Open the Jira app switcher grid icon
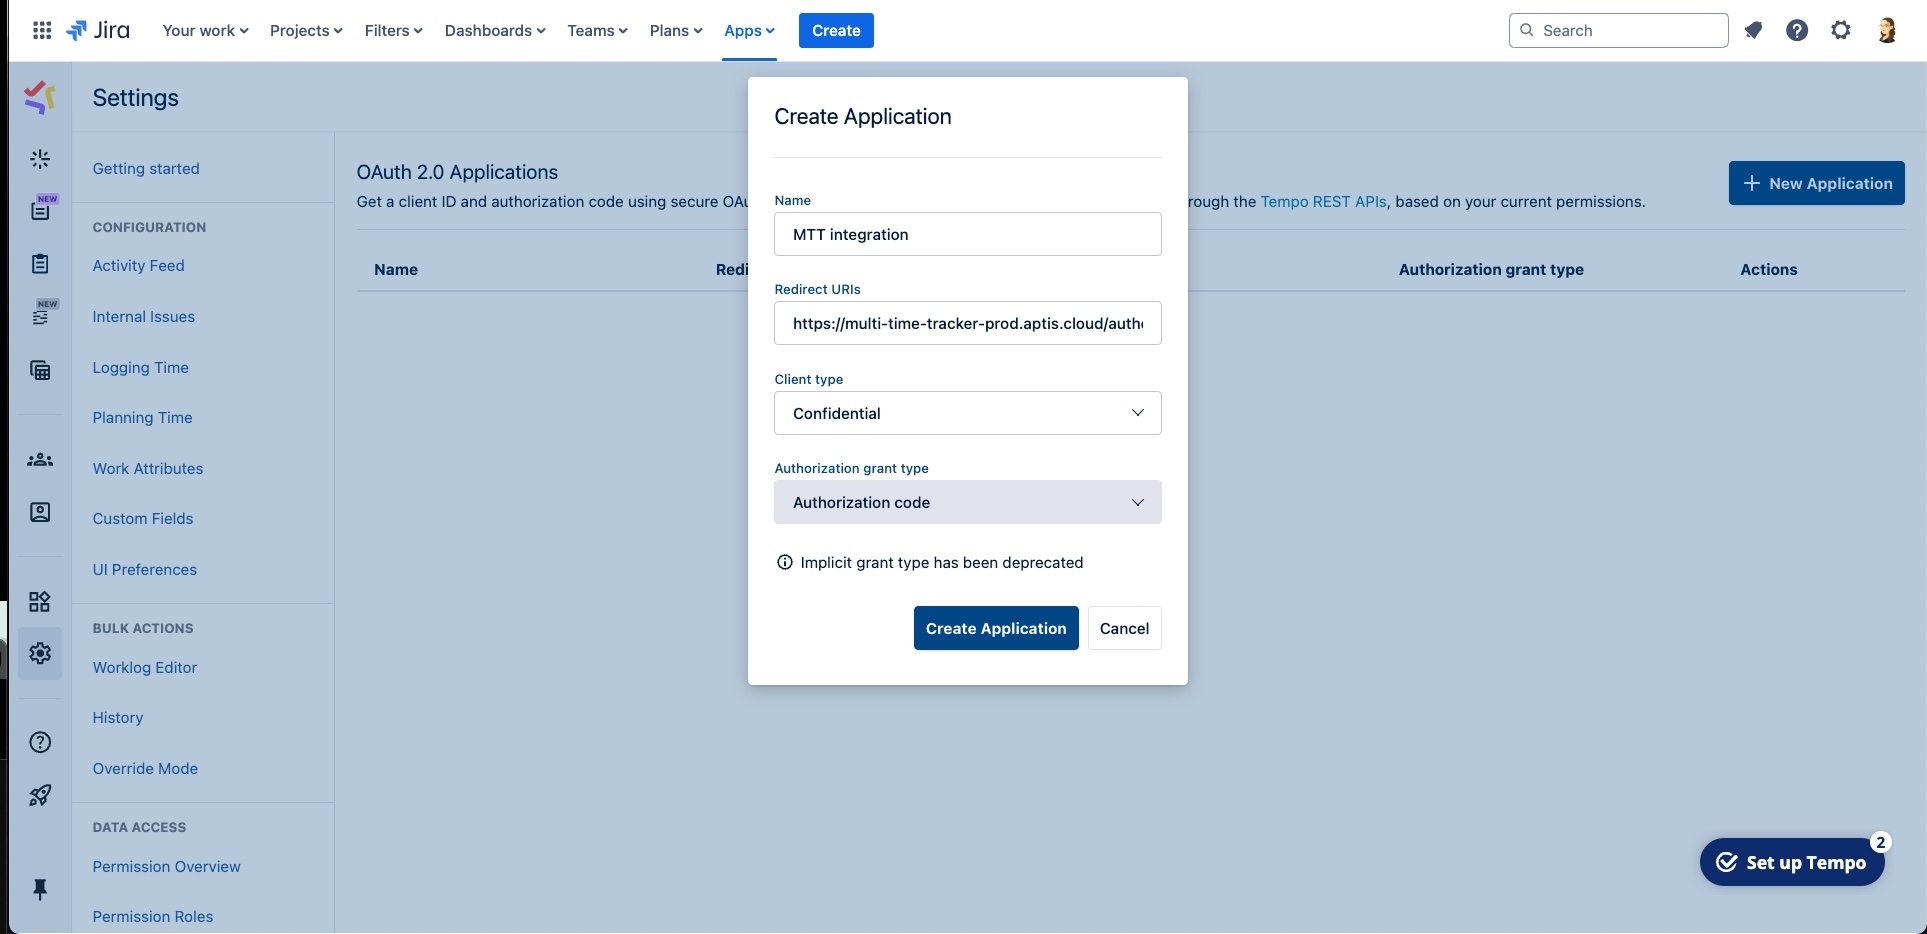The image size is (1927, 934). point(42,30)
